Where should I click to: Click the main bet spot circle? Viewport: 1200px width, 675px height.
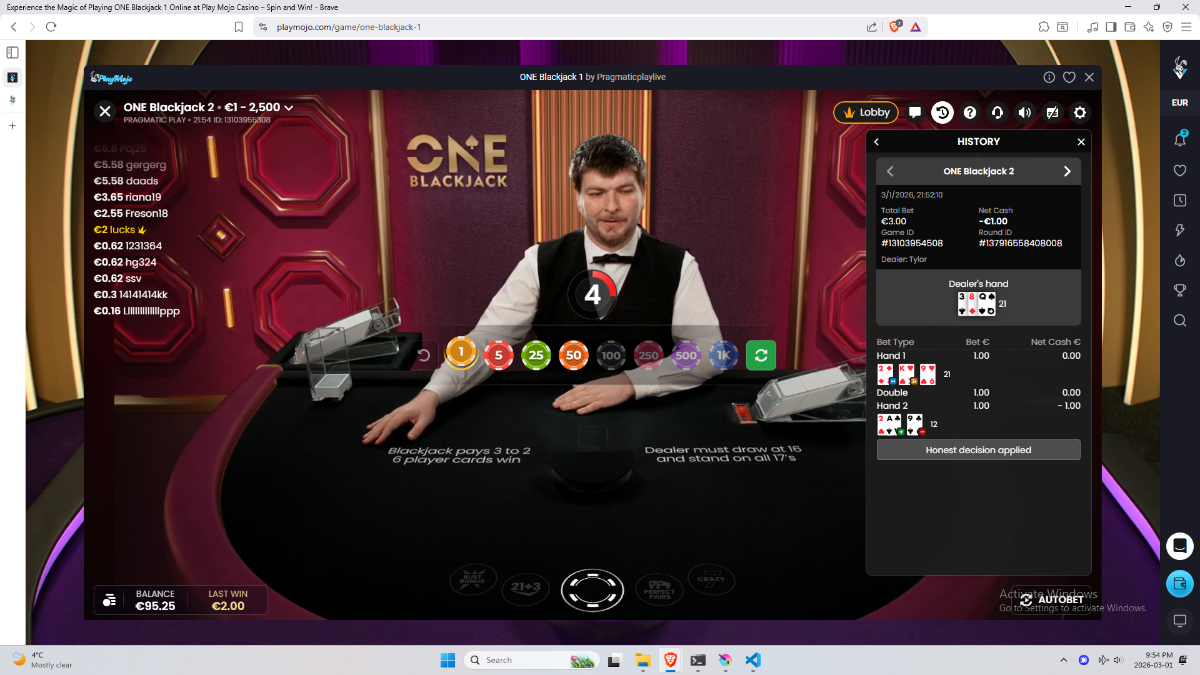[592, 590]
